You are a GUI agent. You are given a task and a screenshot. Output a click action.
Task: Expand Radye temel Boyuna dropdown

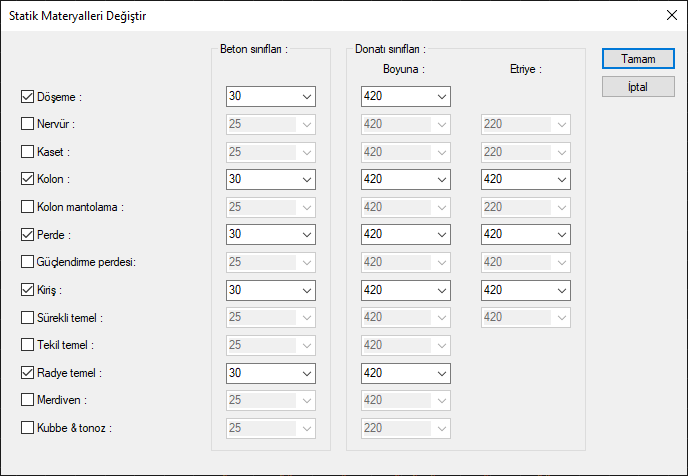click(440, 372)
